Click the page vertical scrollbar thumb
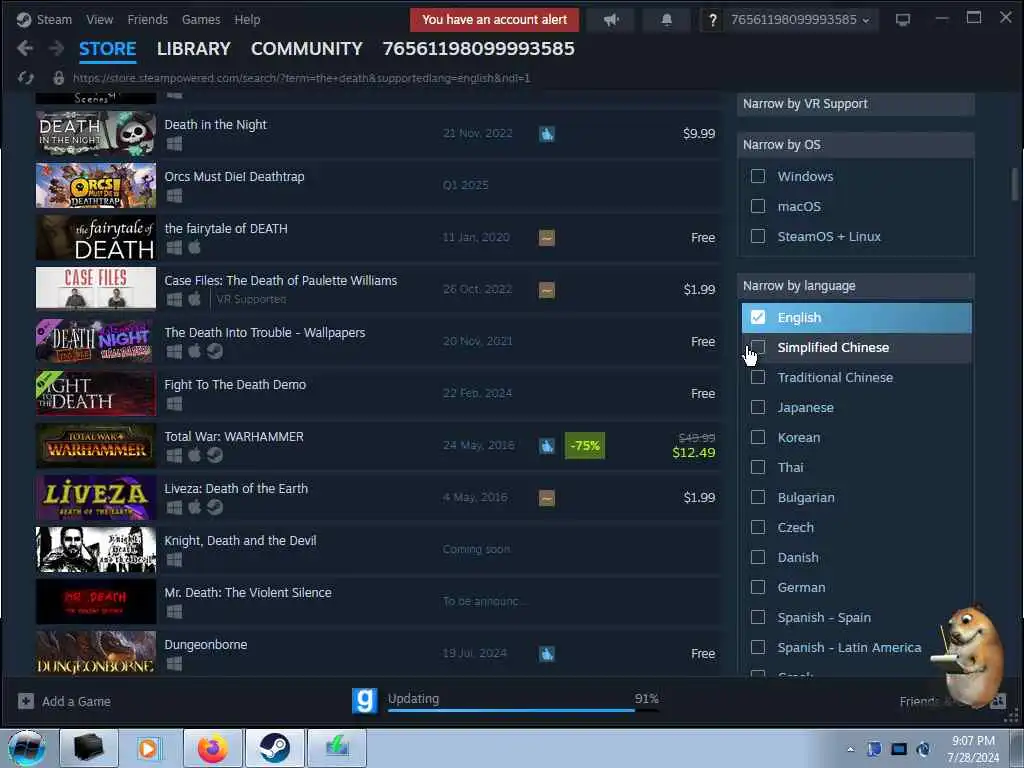This screenshot has width=1024, height=768. 1014,185
